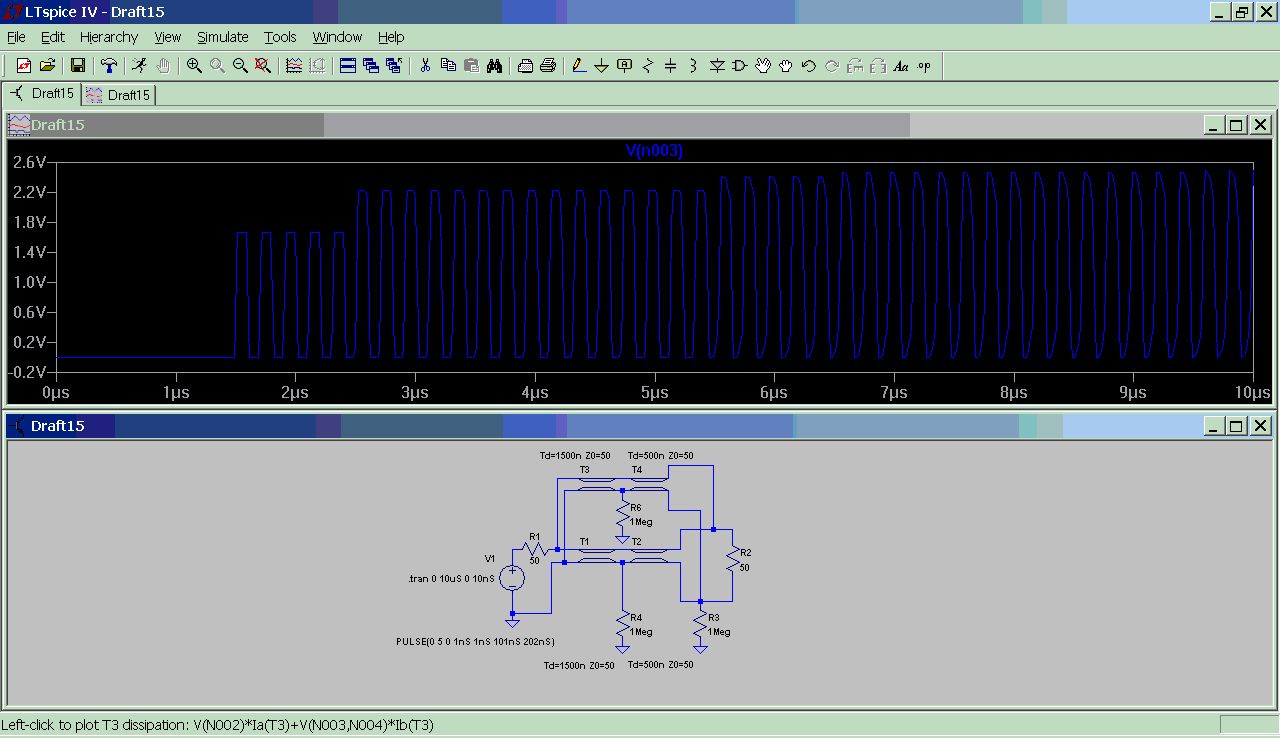Image resolution: width=1280 pixels, height=738 pixels.
Task: Save the schematic with floppy icon
Action: coord(77,66)
